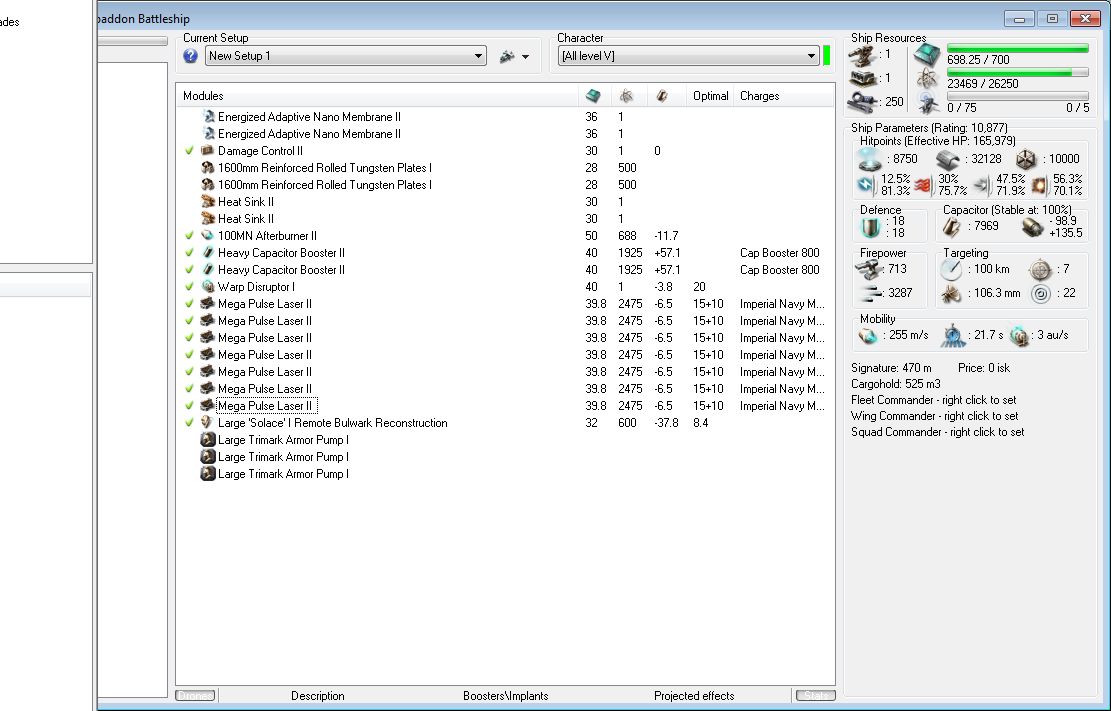Viewport: 1111px width, 711px height.
Task: Click the launcher hardpoints icon in Ship Resources
Action: click(862, 78)
